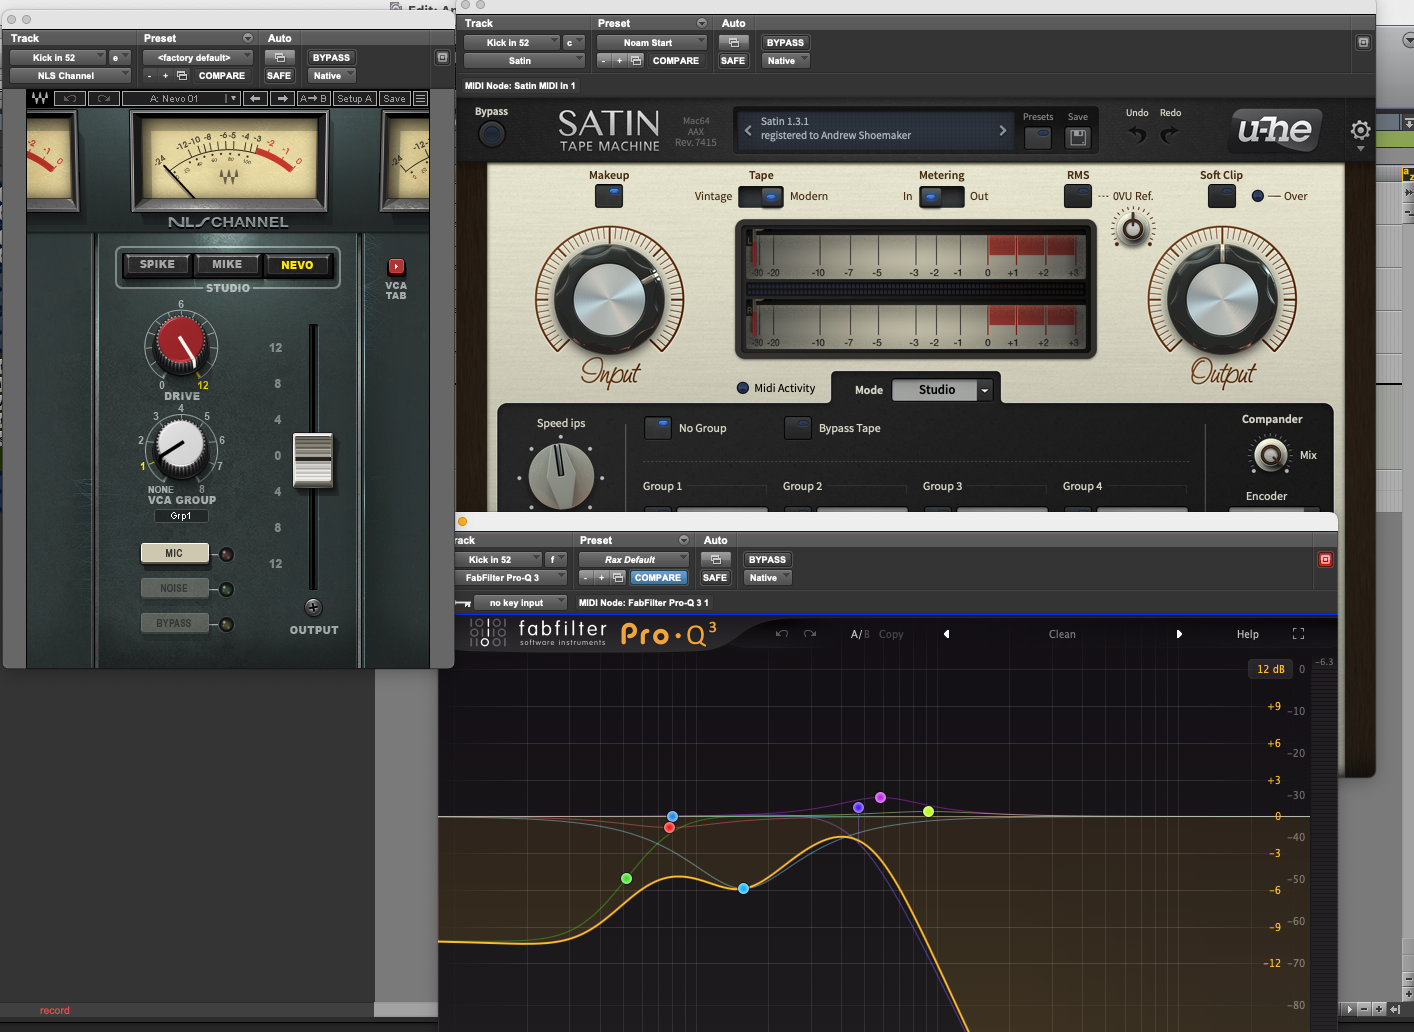This screenshot has height=1032, width=1414.
Task: Open the Kick in 52 track dropdown in NLS window
Action: click(57, 58)
